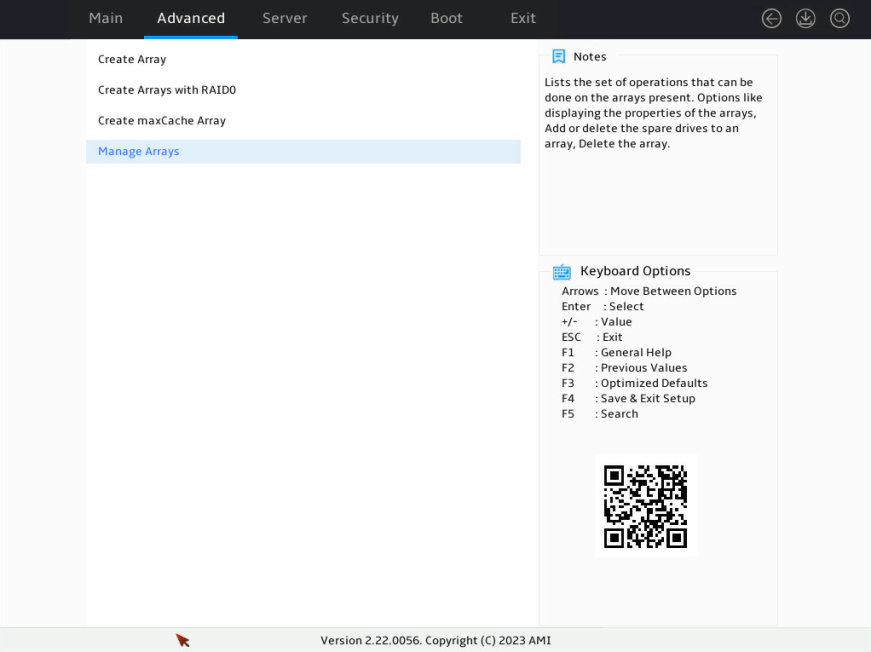871x652 pixels.
Task: Click the '+/- : Value' line
Action: 596,322
